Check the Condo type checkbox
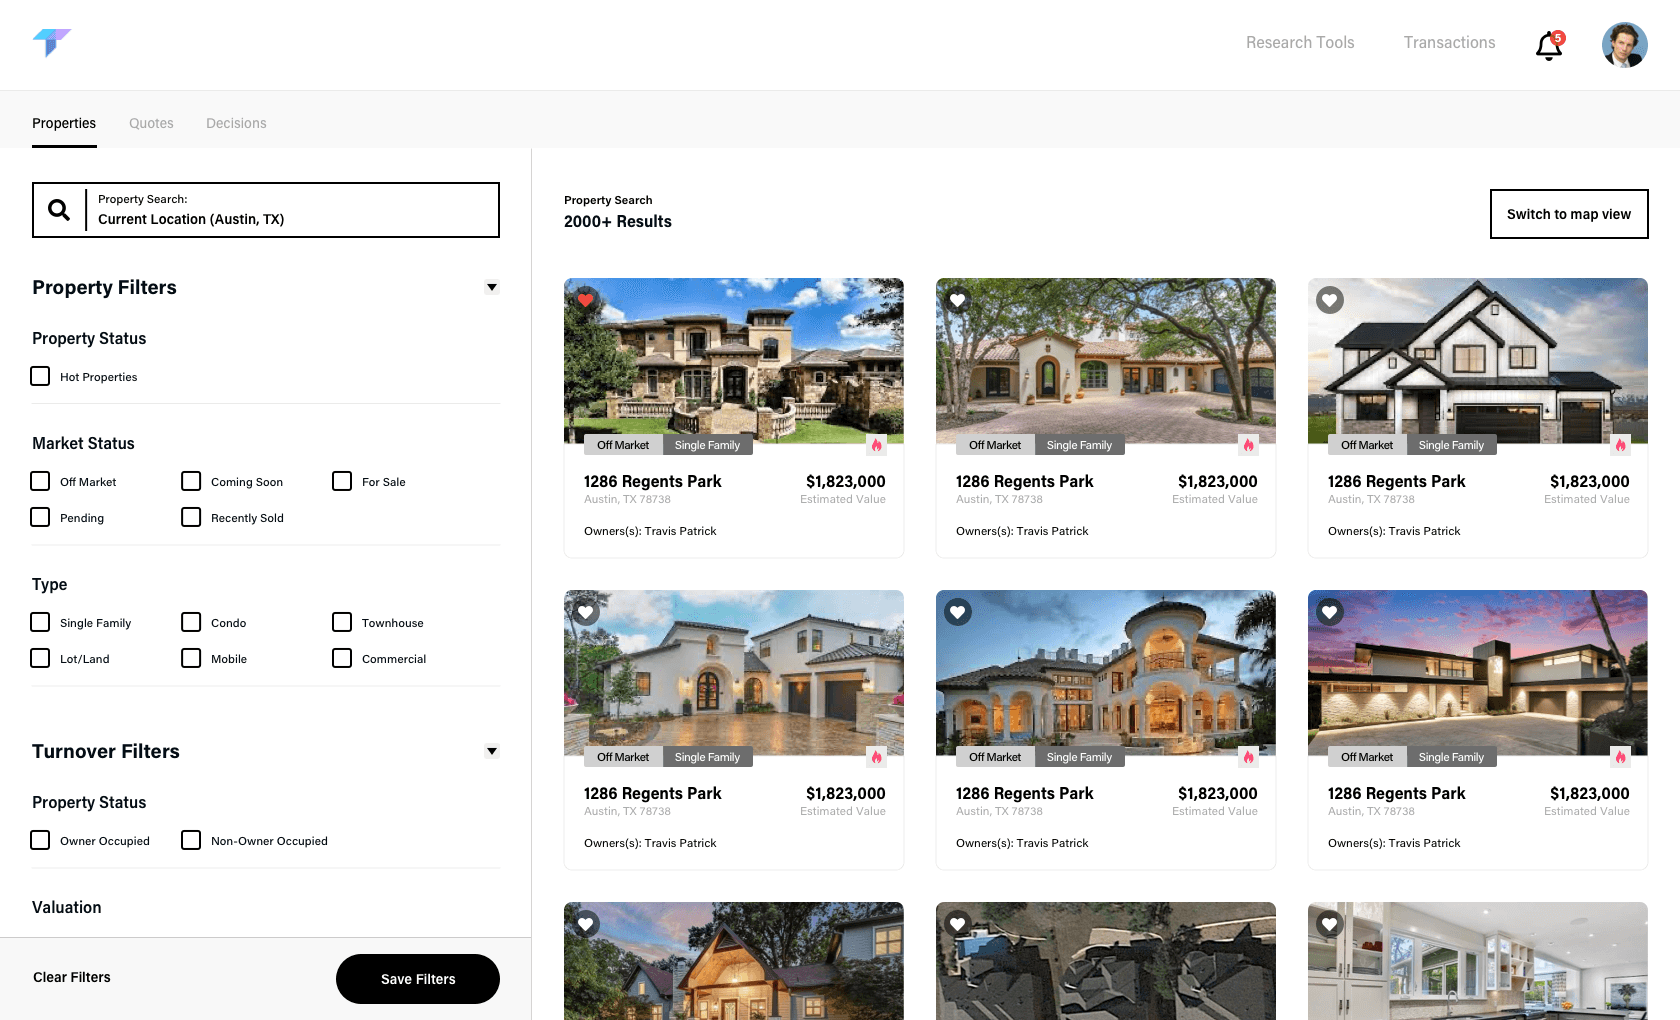1680x1020 pixels. 191,622
